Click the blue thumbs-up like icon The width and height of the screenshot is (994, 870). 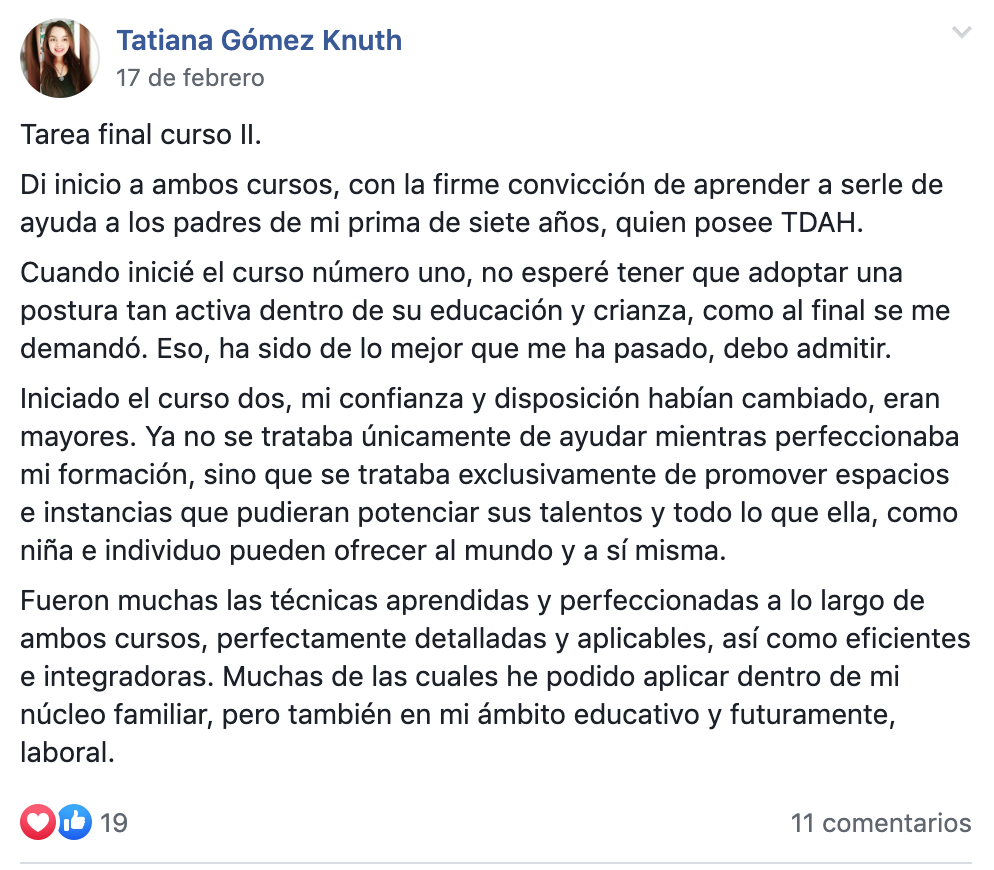(x=74, y=822)
